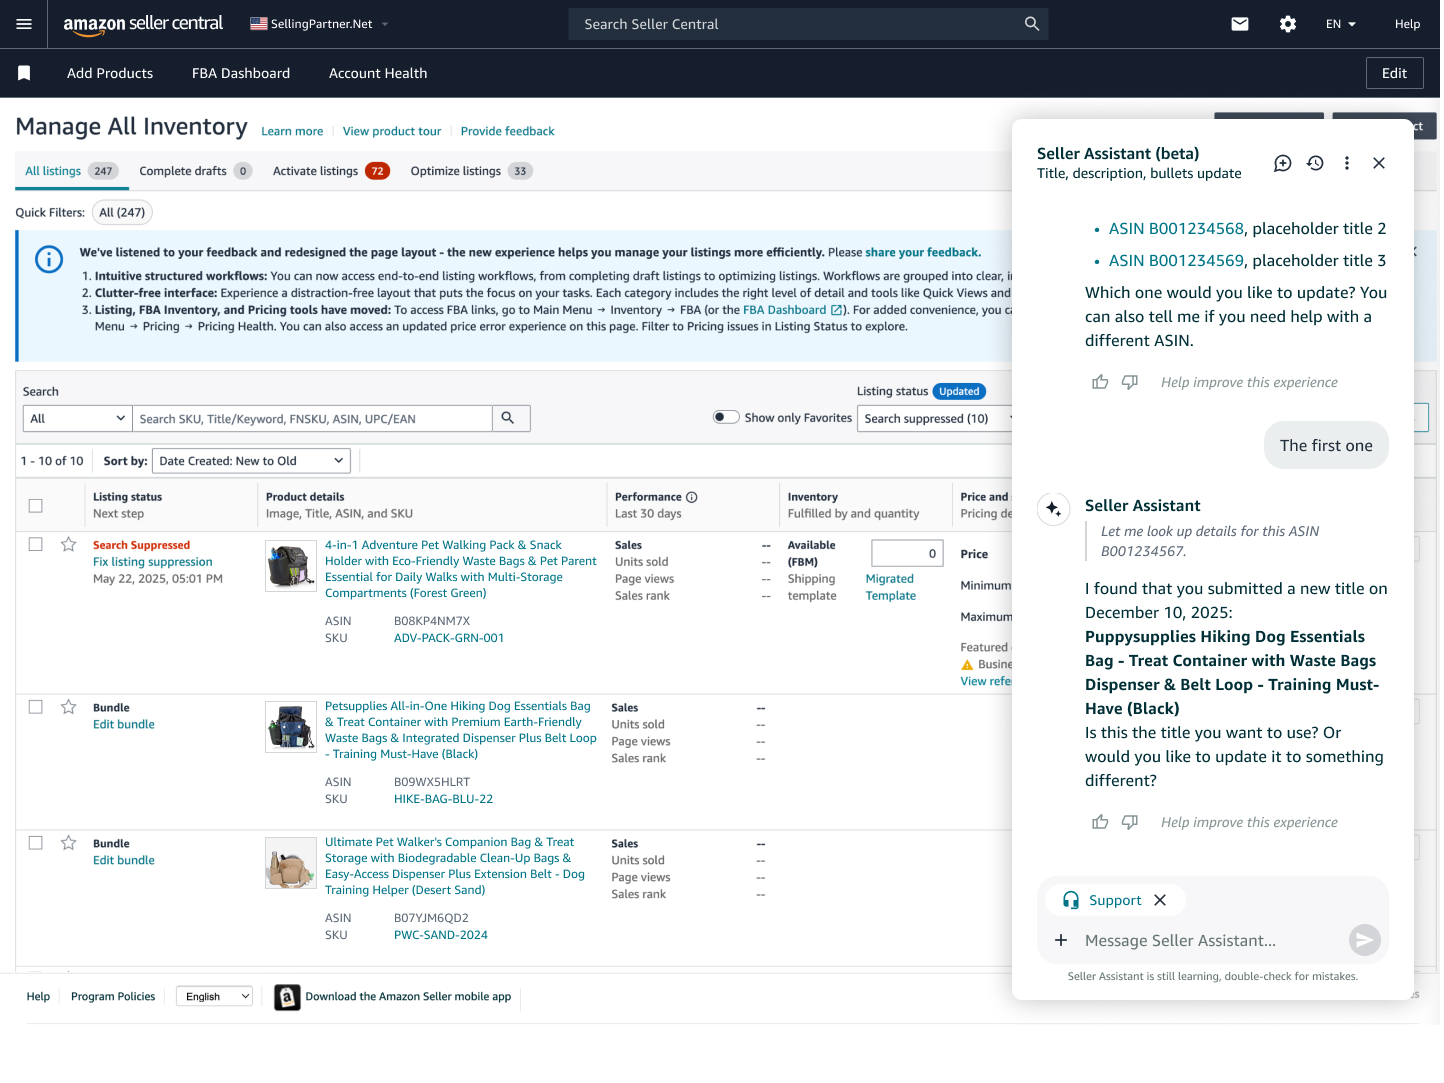
Task: Click the search magnifier beside SKU field
Action: tap(508, 418)
